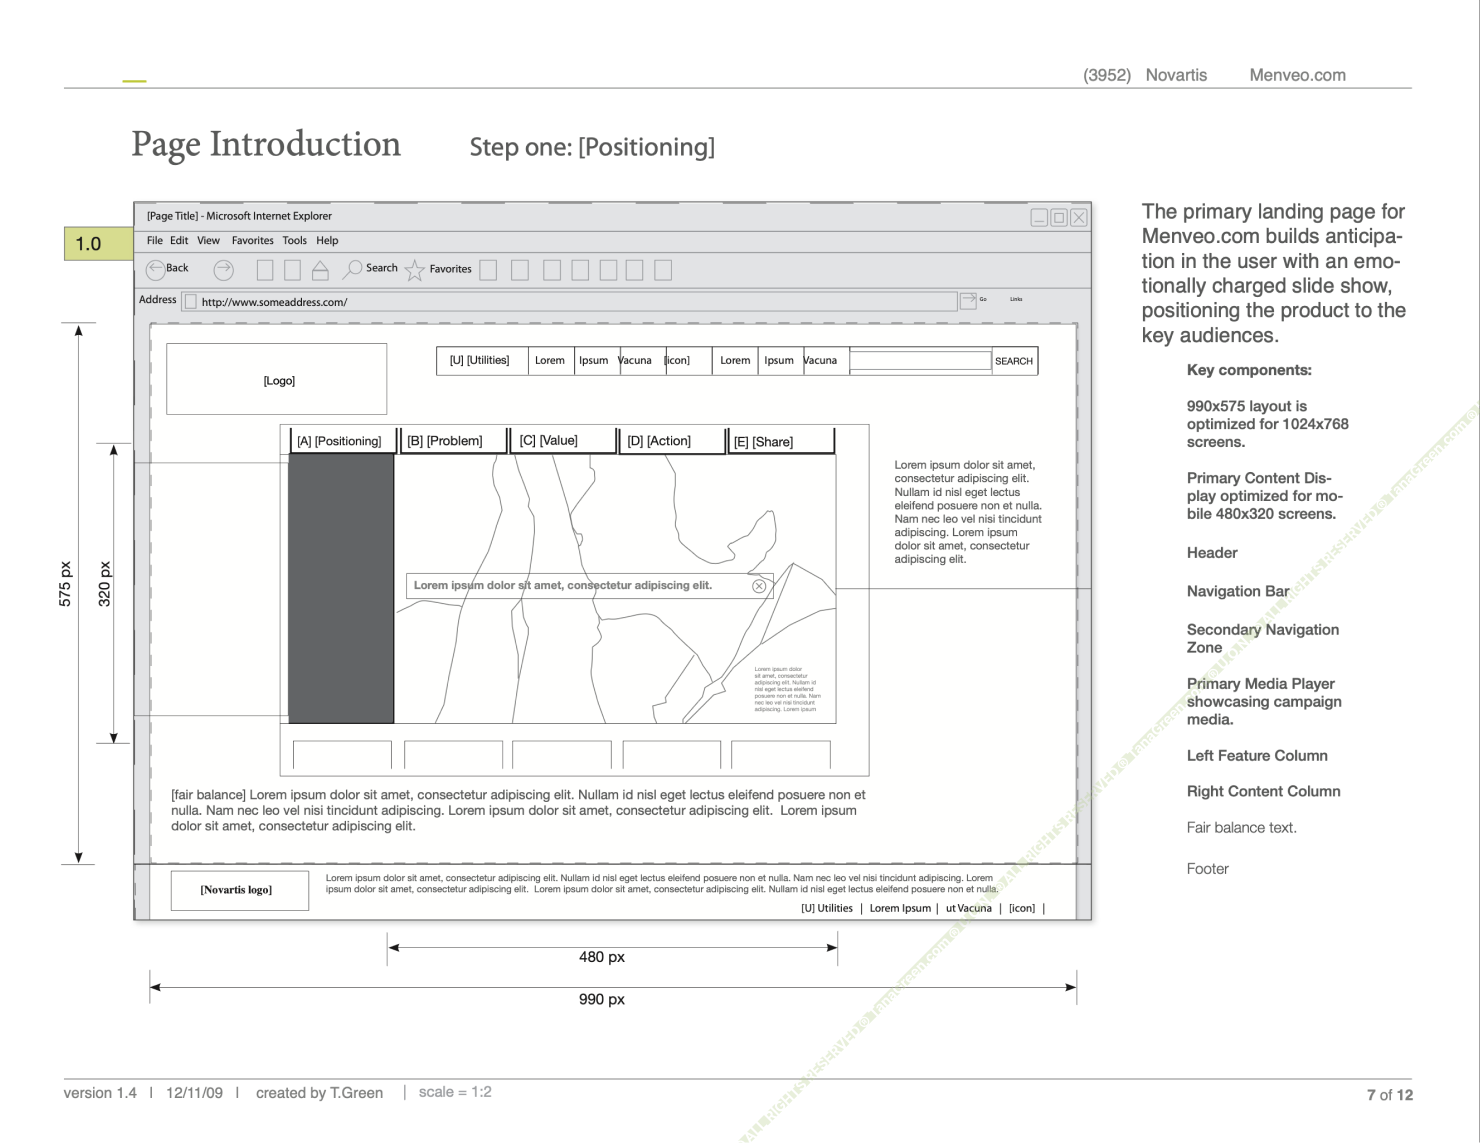Click the 'Links' label next to the address bar

pyautogui.click(x=1016, y=299)
